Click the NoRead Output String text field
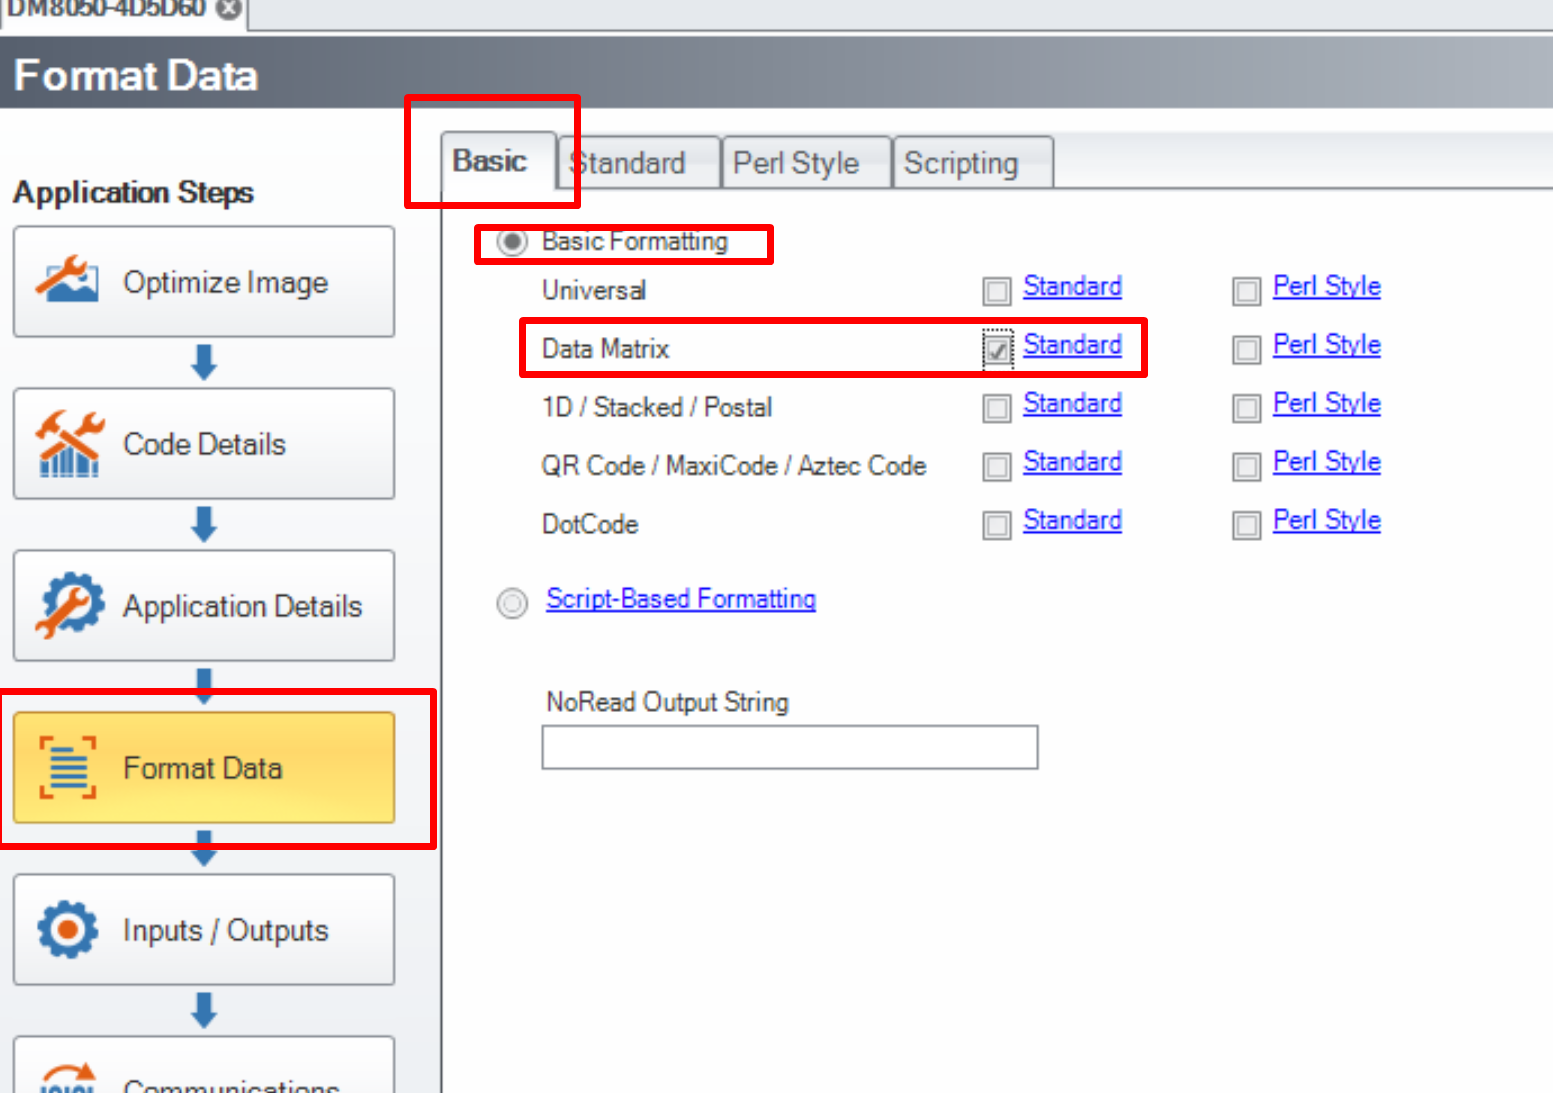 click(x=789, y=747)
